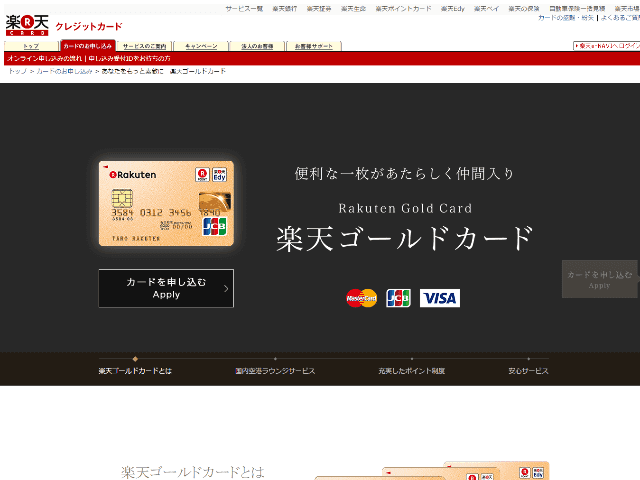Viewport: 640px width, 480px height.
Task: Open the トップ tab
Action: pyautogui.click(x=31, y=46)
